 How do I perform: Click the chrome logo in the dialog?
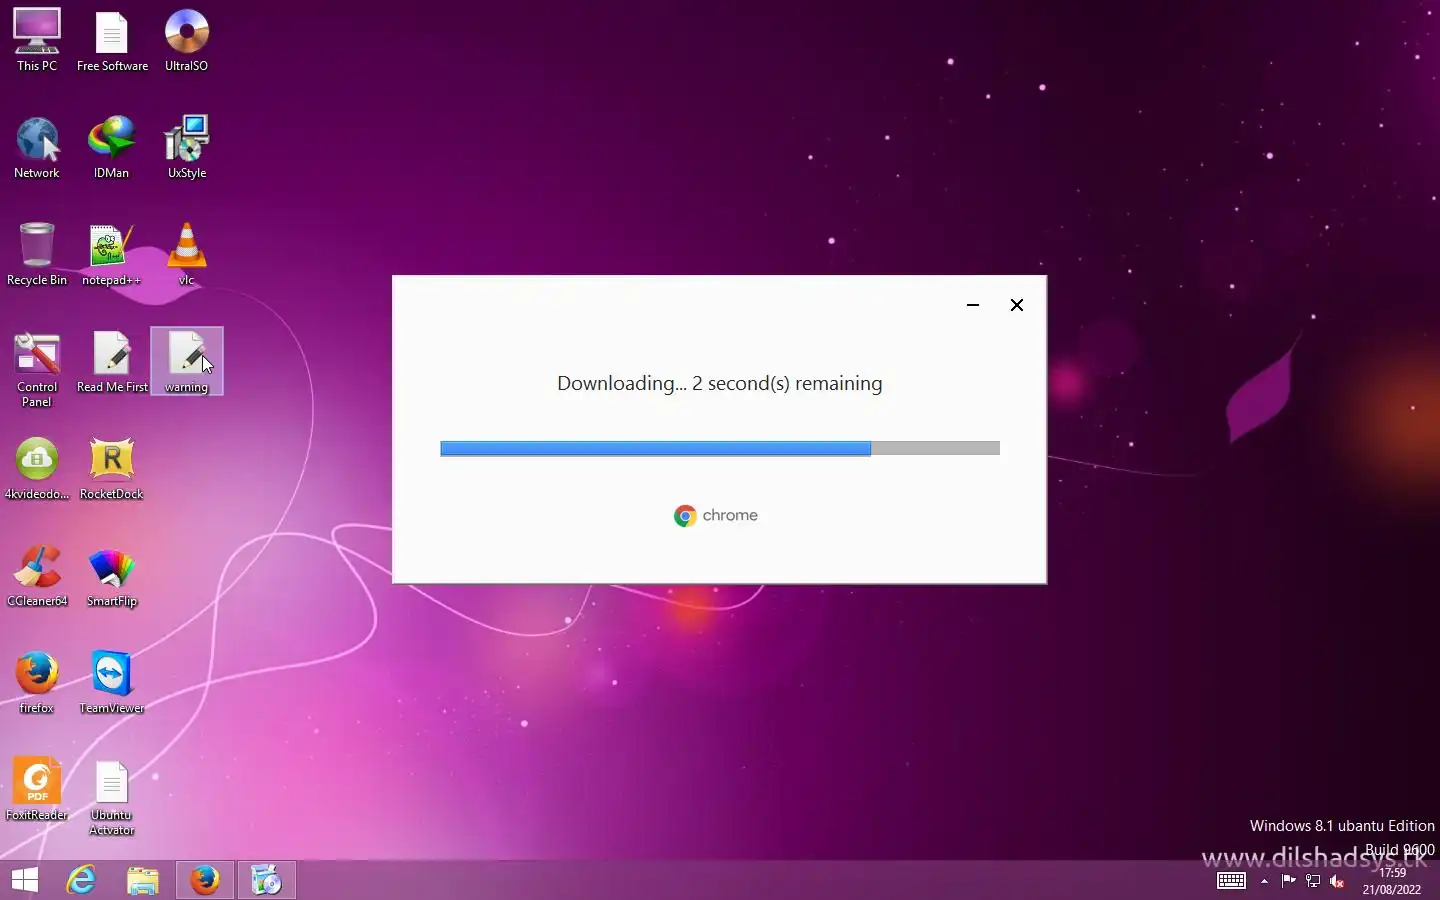716,516
